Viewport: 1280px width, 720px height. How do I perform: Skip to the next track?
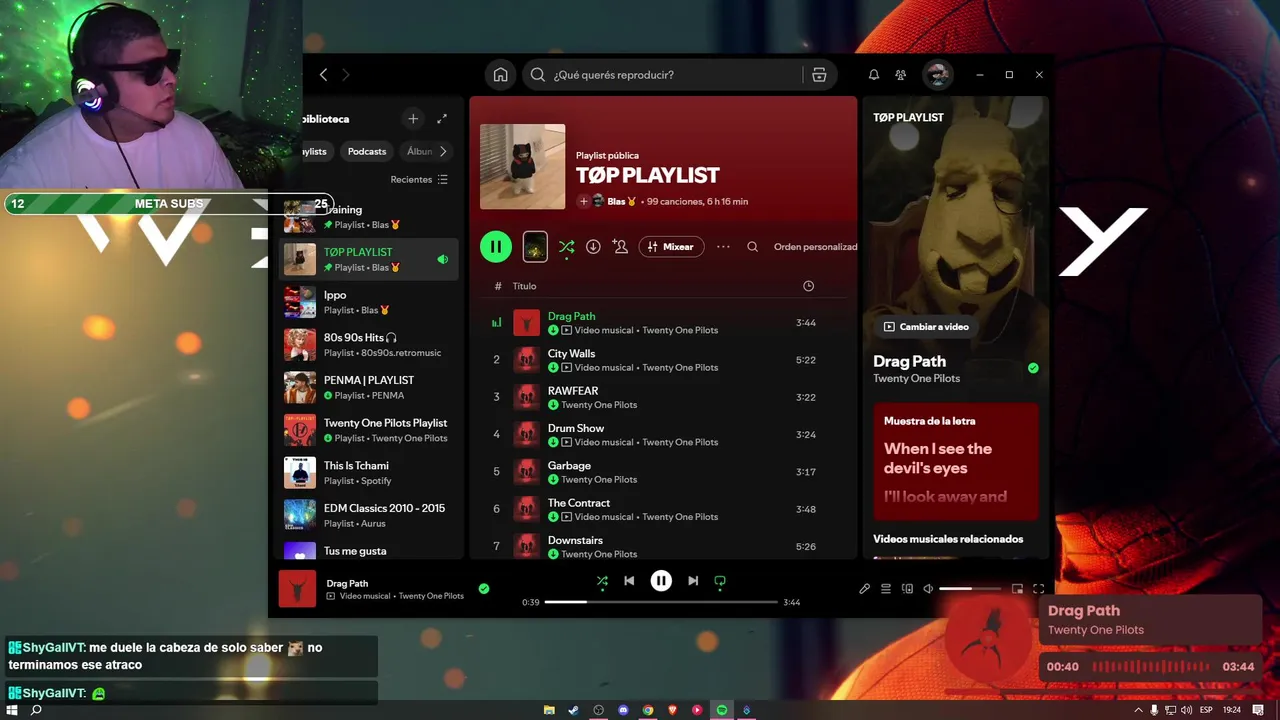click(693, 581)
